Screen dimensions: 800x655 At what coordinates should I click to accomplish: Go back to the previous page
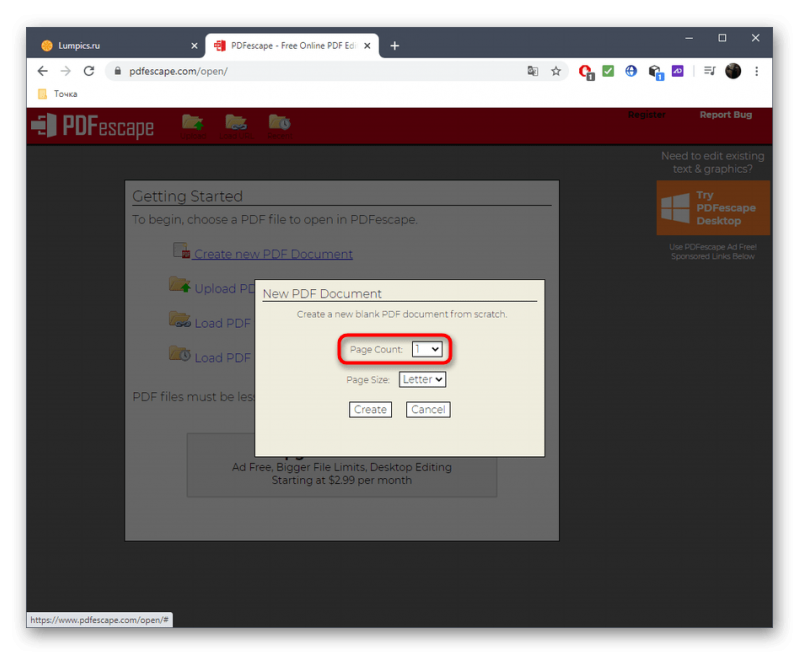click(x=43, y=71)
